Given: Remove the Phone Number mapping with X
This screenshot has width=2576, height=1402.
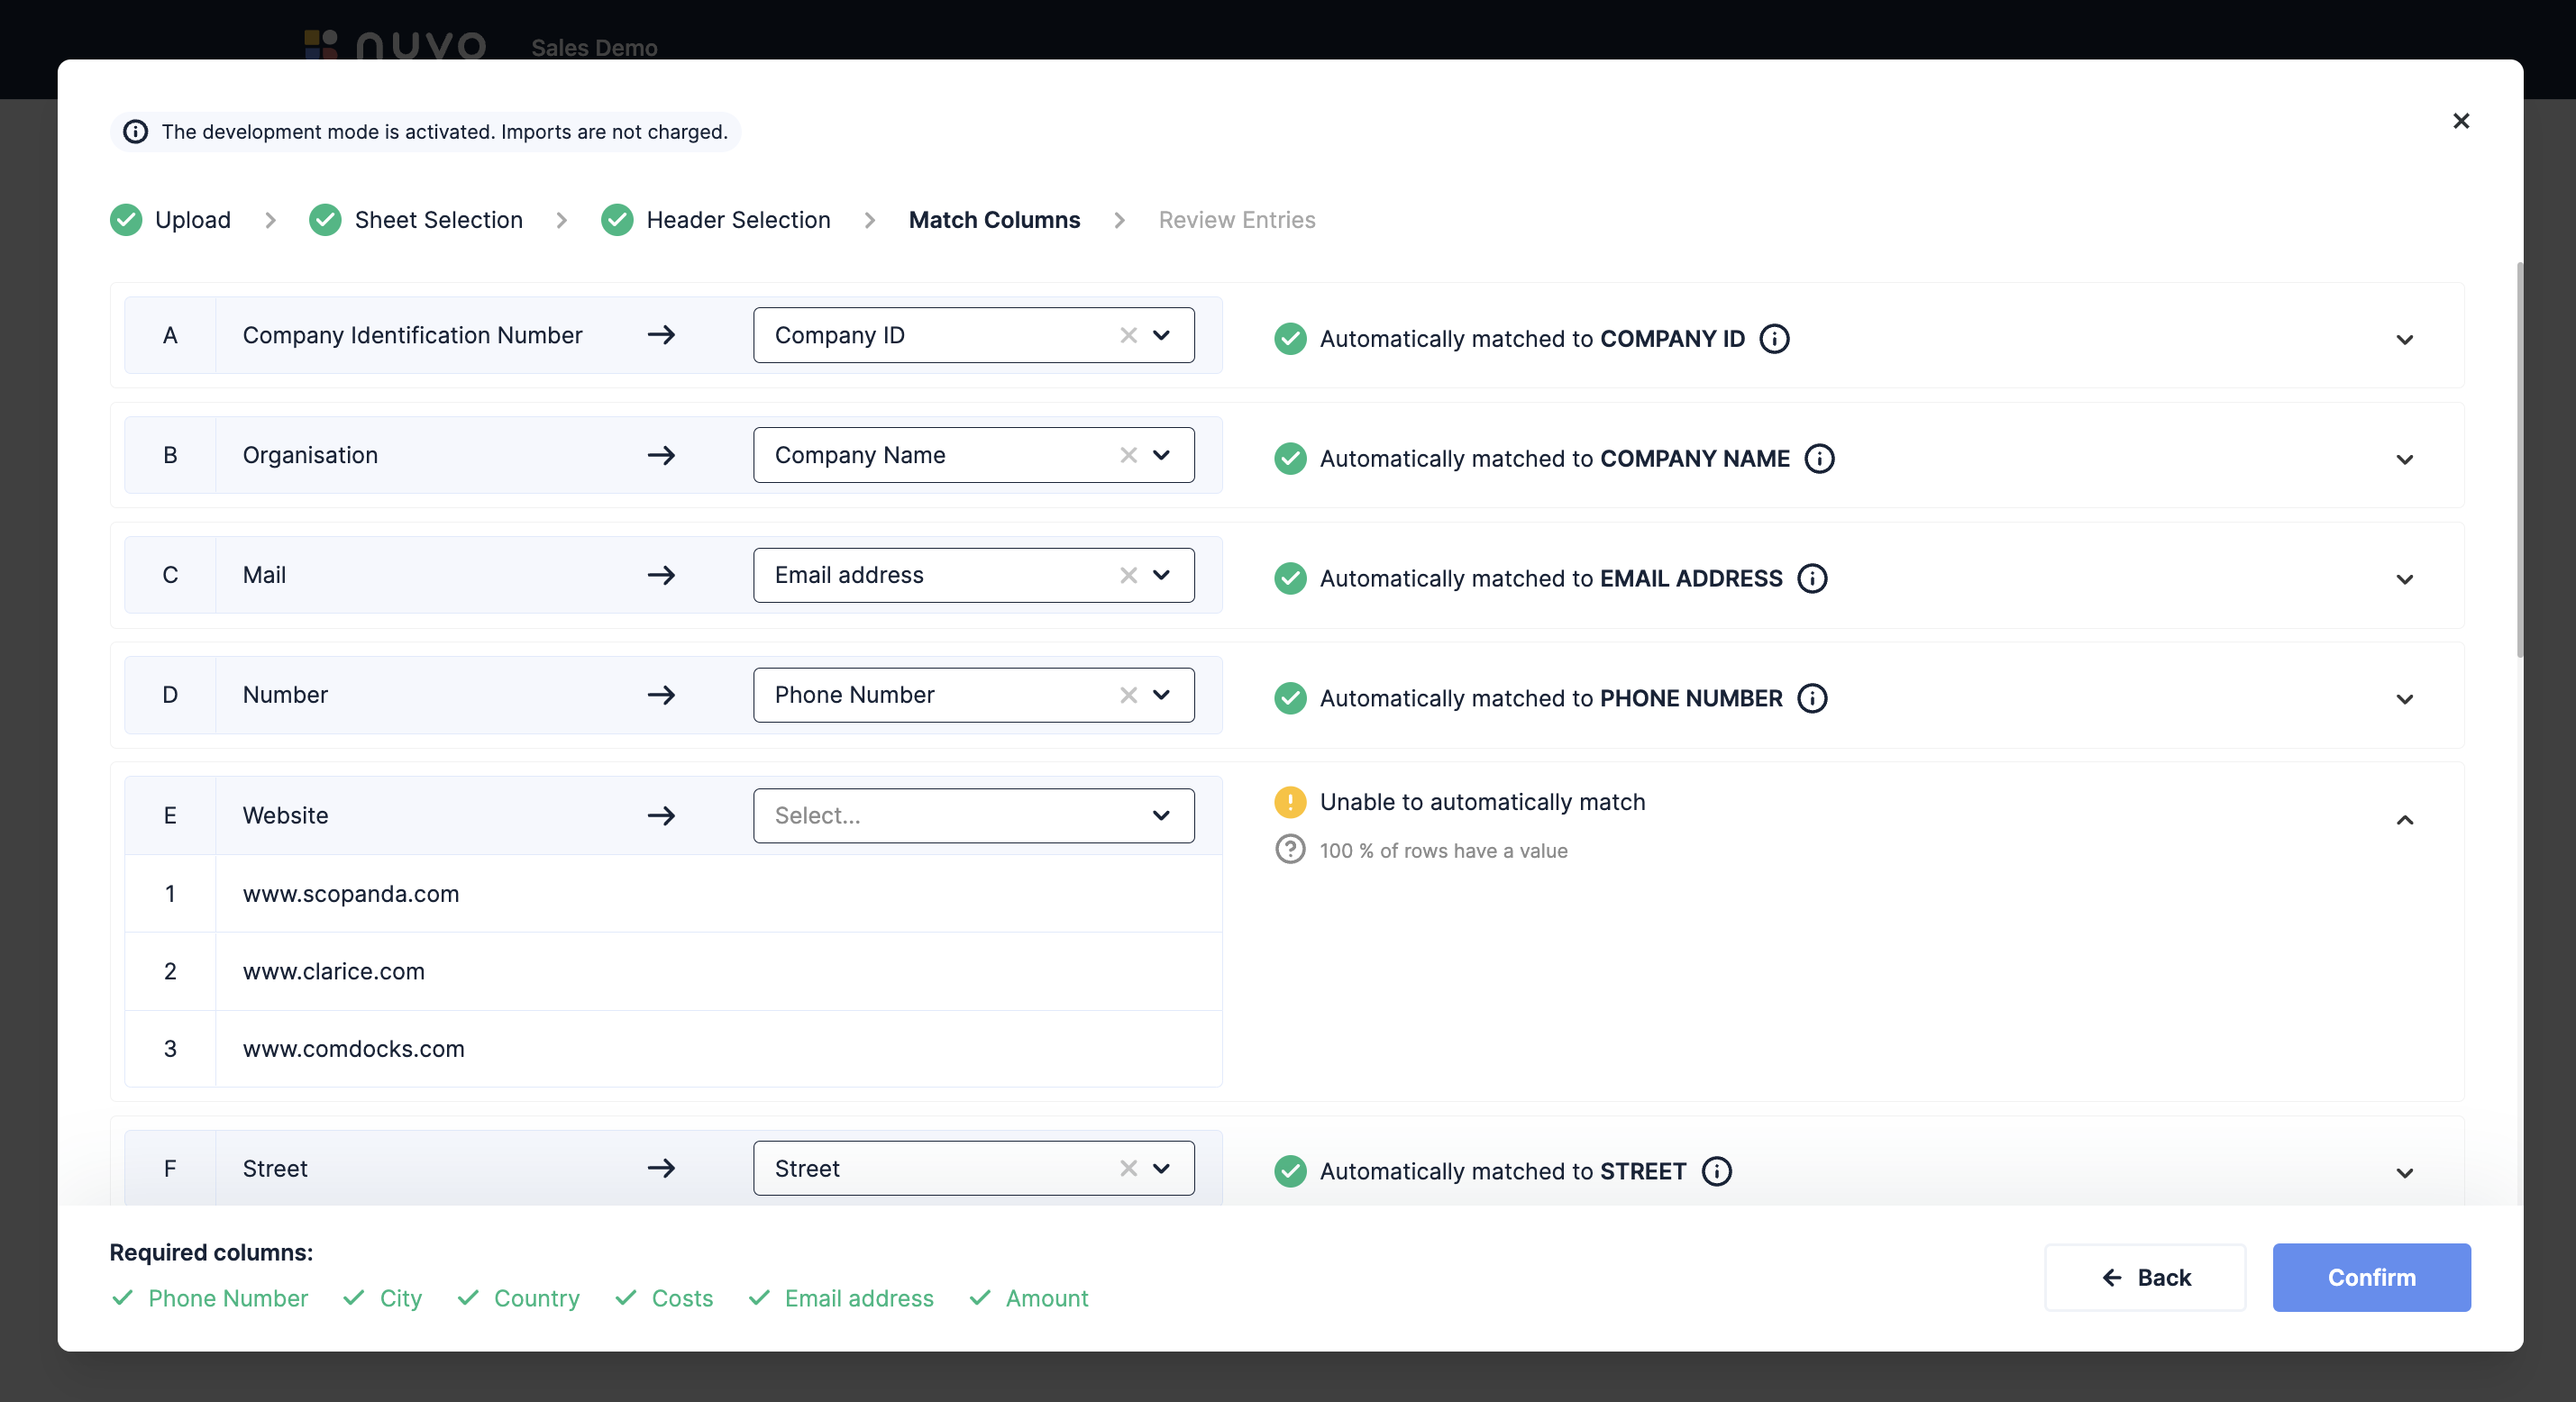Looking at the screenshot, I should (x=1128, y=695).
